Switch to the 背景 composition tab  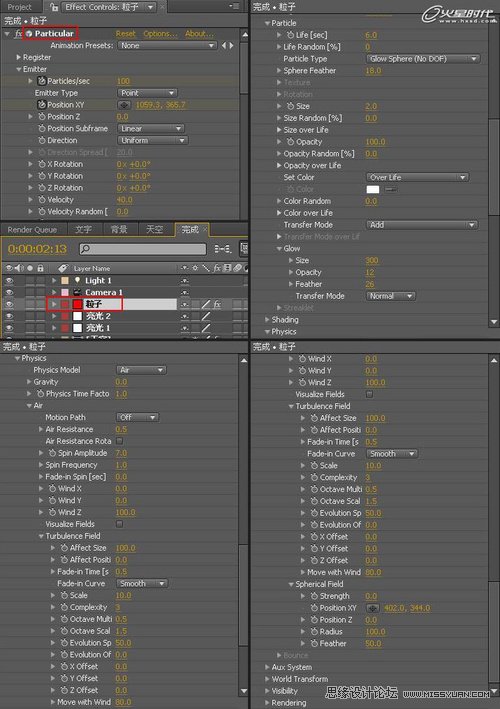tap(119, 230)
